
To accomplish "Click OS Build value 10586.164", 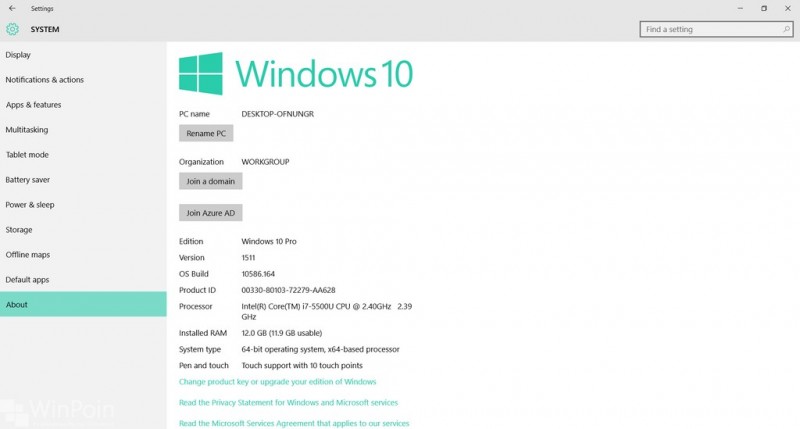I will coord(258,274).
